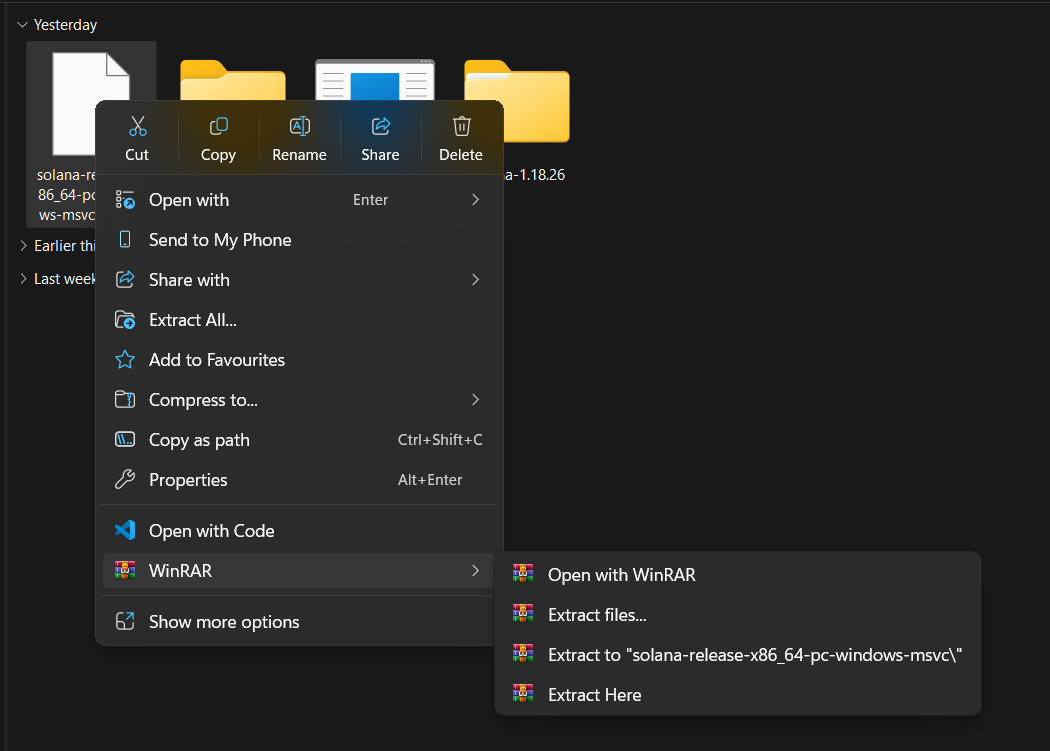1050x751 pixels.
Task: Expand the Last week group
Action: click(x=22, y=279)
